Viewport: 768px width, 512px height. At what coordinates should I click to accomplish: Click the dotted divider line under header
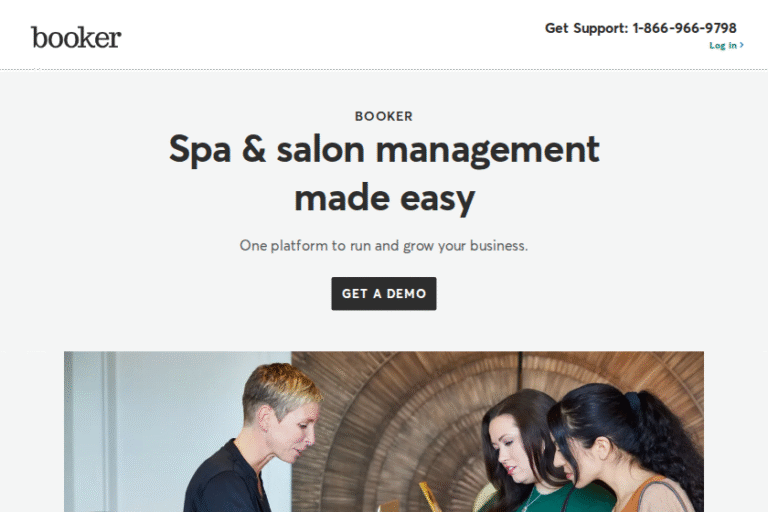tap(384, 70)
